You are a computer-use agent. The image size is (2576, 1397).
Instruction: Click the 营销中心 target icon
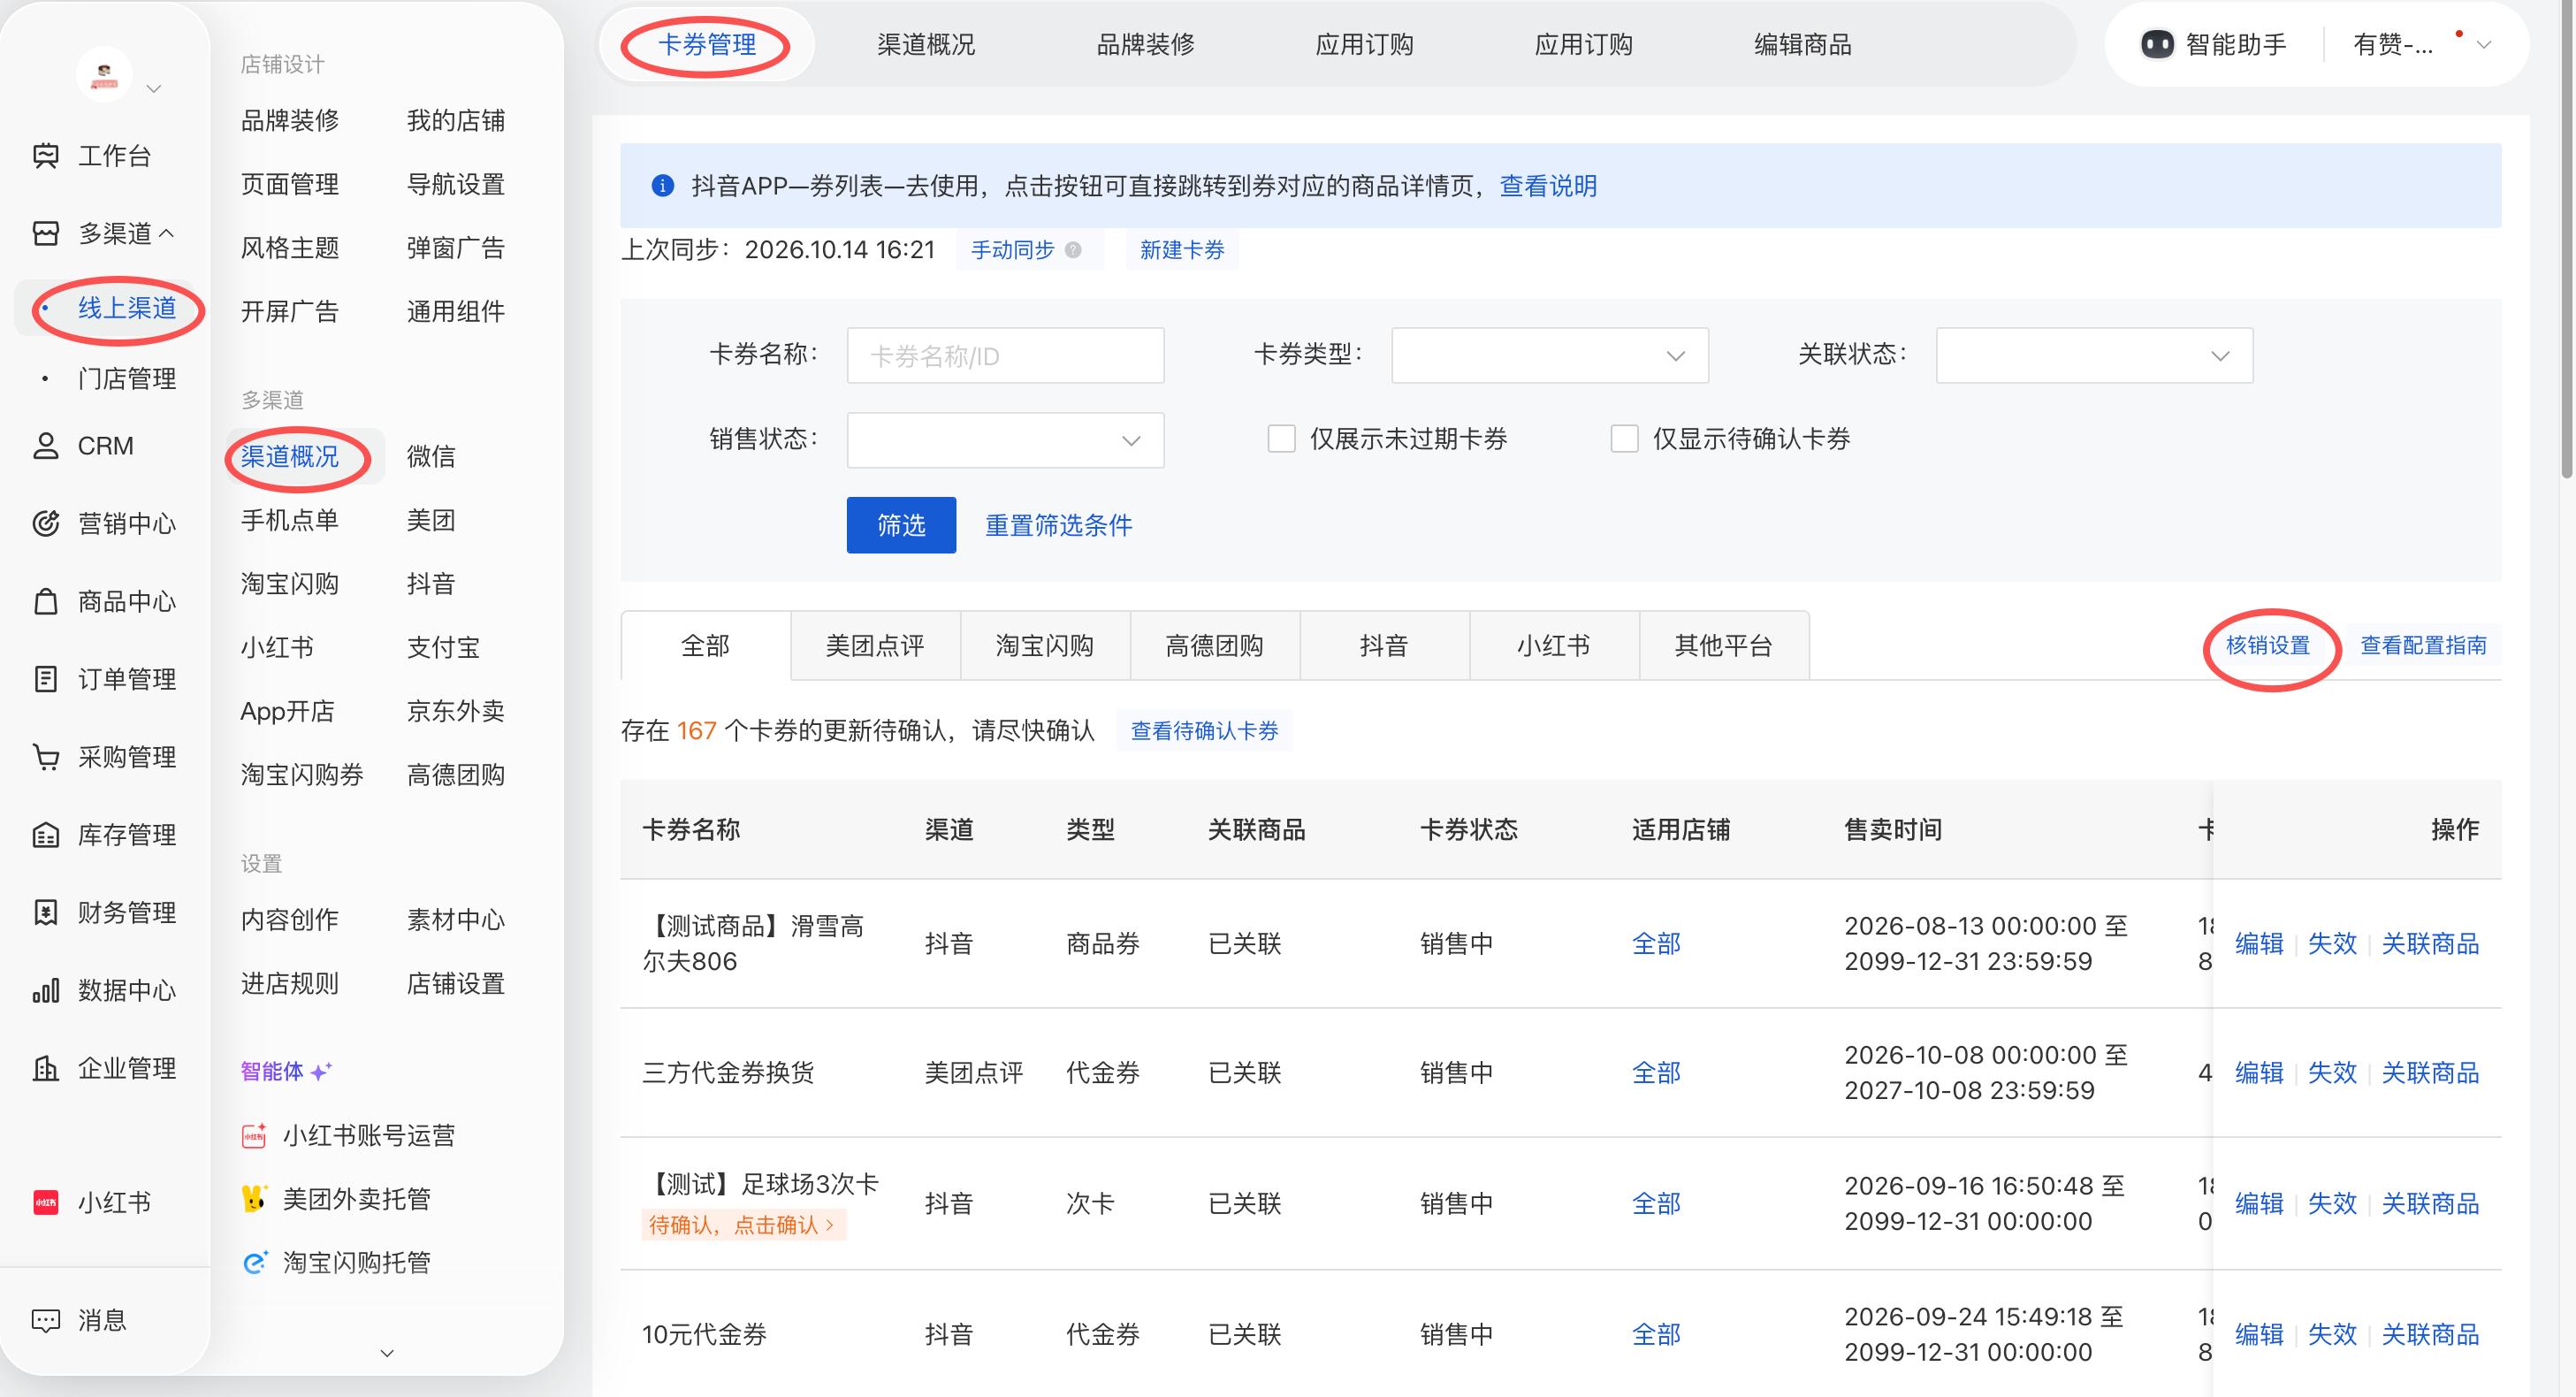46,523
